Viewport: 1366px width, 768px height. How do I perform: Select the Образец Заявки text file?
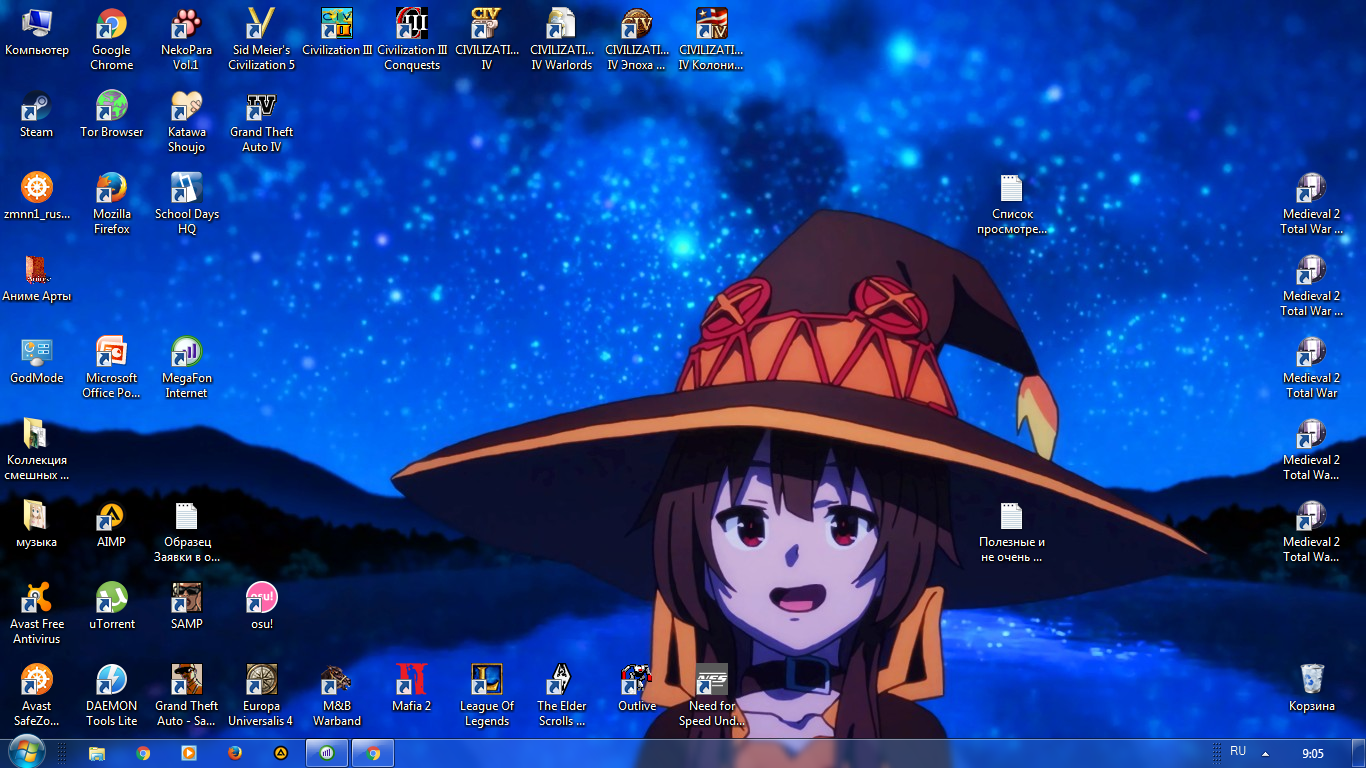(186, 532)
